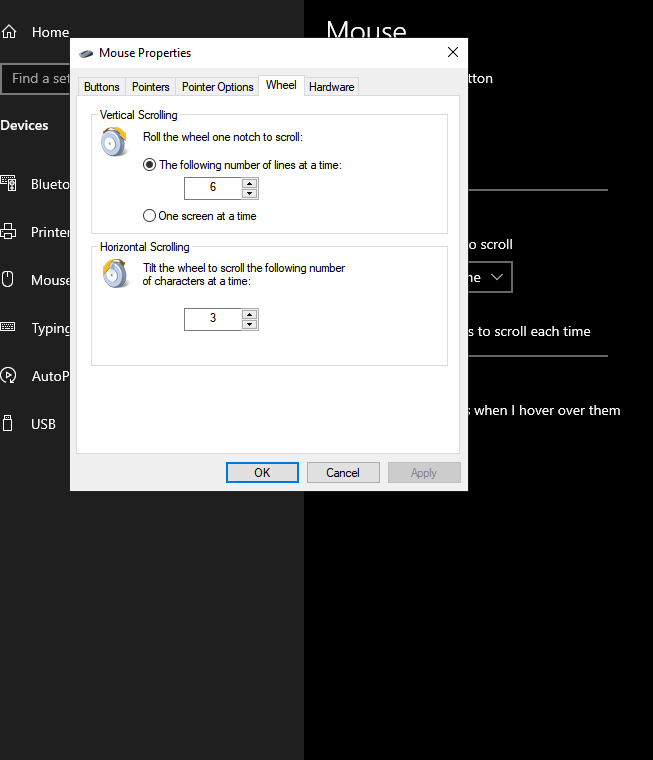Close the Mouse Properties dialog
This screenshot has width=653, height=760.
tap(453, 52)
